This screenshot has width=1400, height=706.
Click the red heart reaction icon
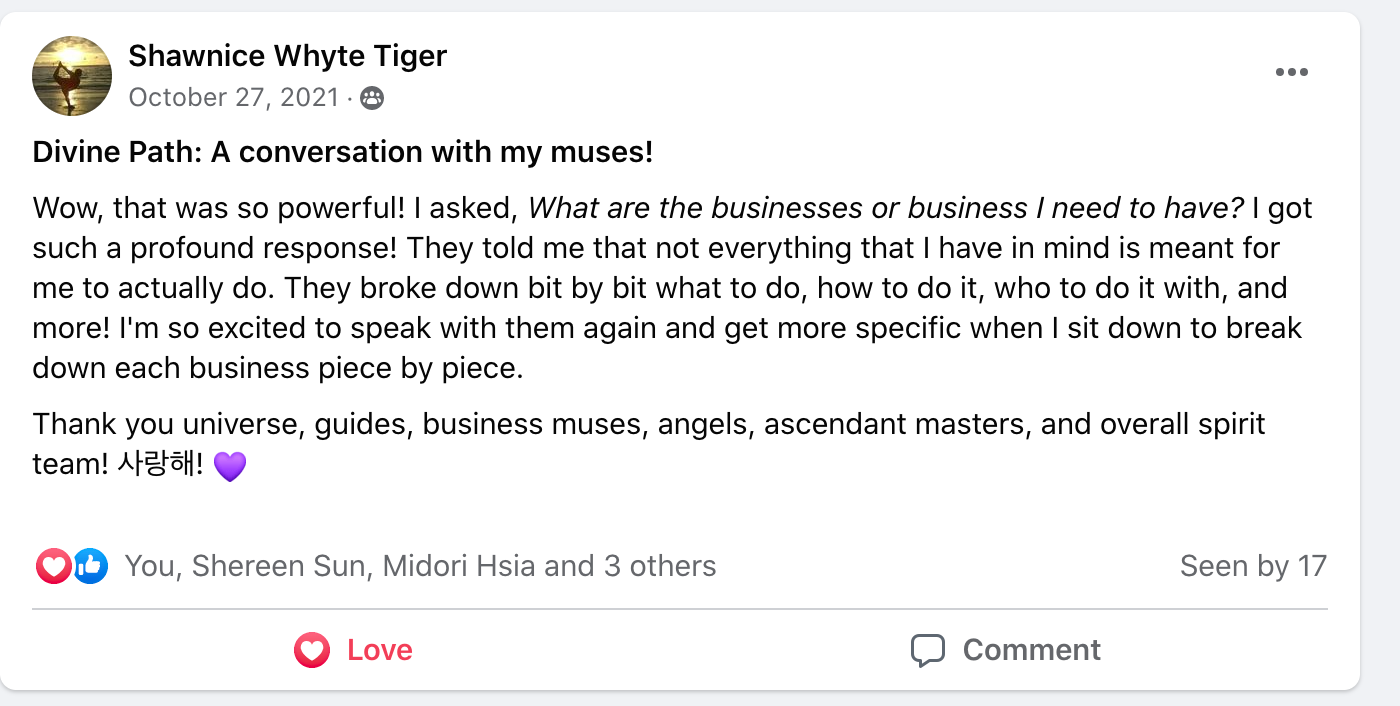point(53,567)
